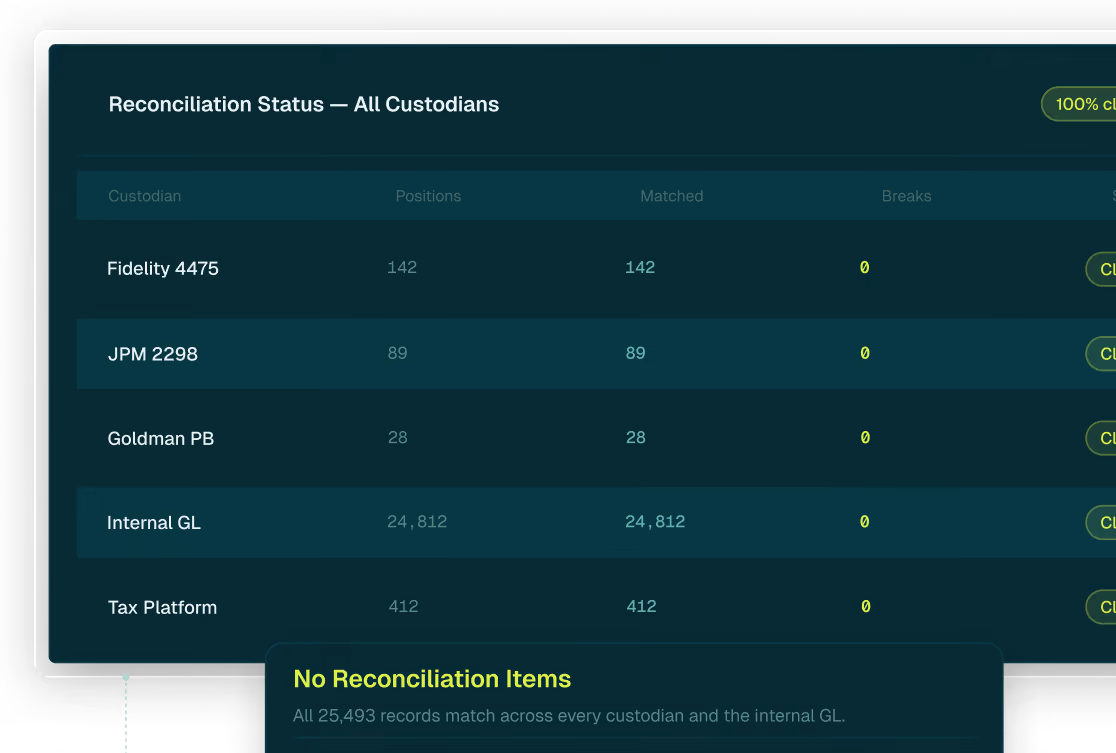Click the status badge in Fidelity 4475 row
The image size is (1116, 753).
point(1101,269)
